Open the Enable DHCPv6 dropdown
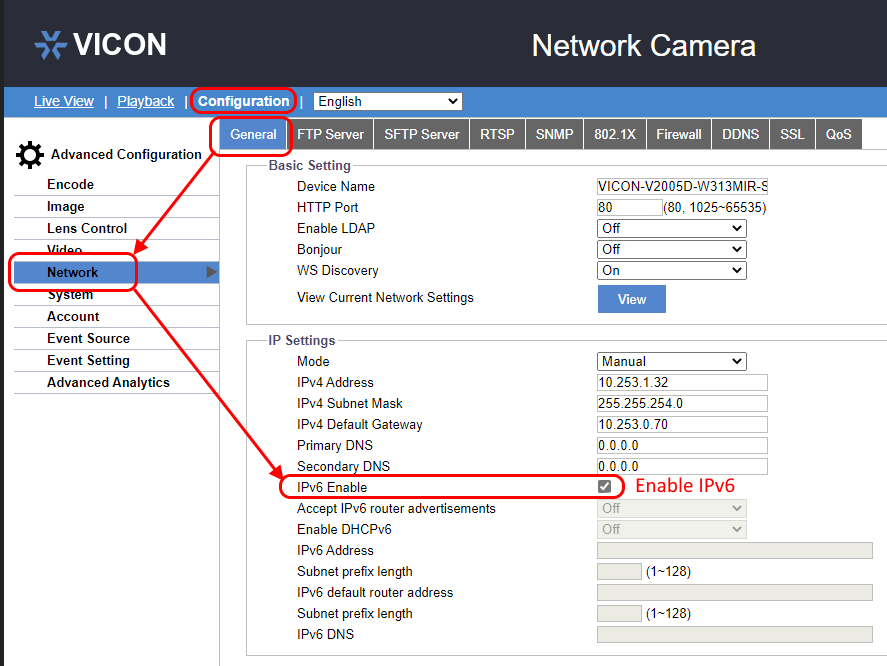 click(671, 529)
